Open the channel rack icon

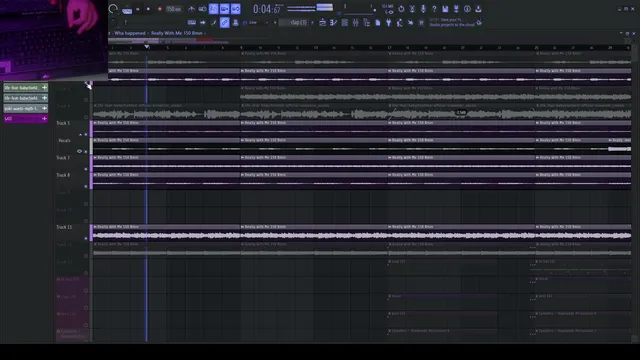coord(344,22)
